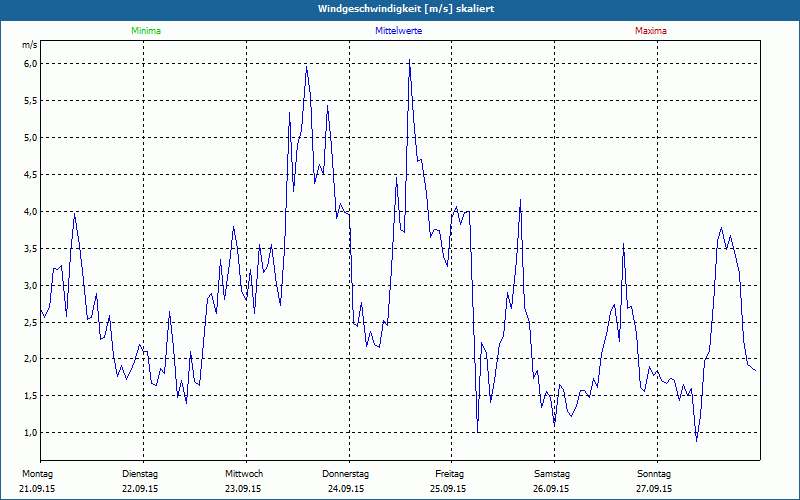Click the 25.09.15 date label
Image resolution: width=800 pixels, height=500 pixels.
[448, 489]
